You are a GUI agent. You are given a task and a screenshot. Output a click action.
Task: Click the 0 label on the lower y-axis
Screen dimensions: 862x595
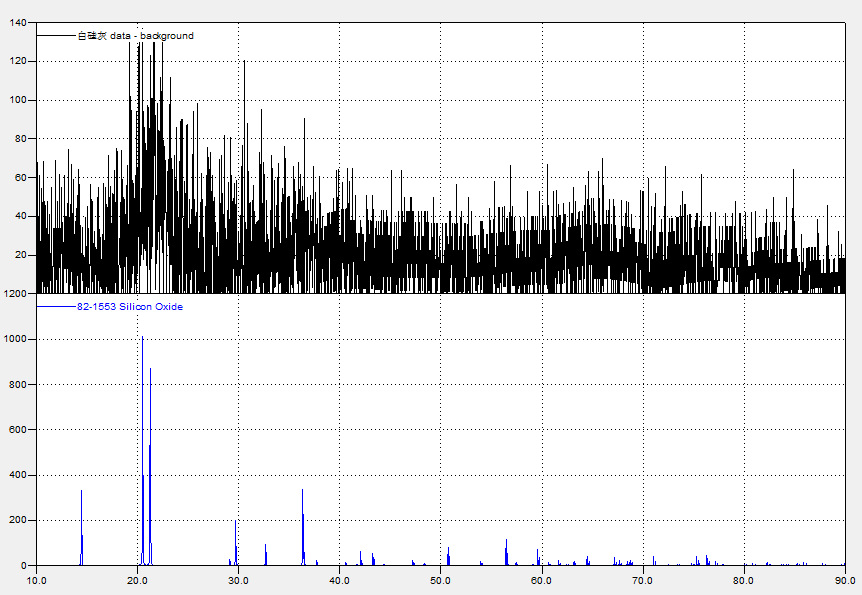click(x=24, y=565)
